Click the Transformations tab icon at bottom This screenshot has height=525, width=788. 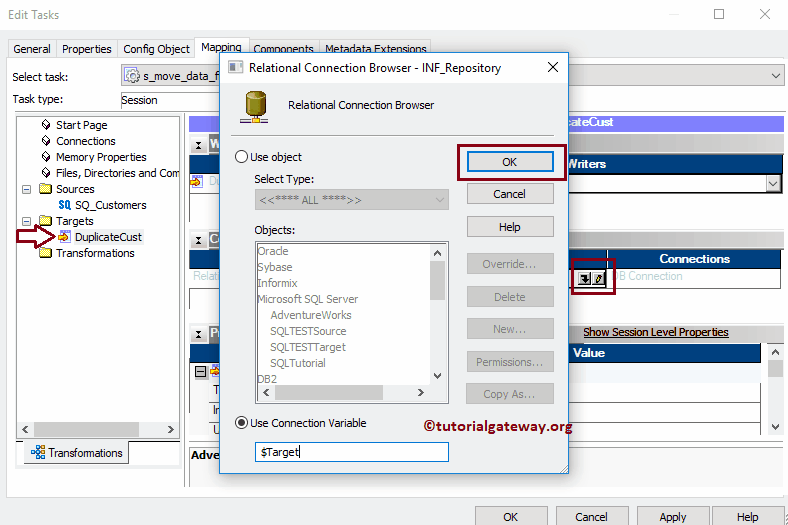38,452
